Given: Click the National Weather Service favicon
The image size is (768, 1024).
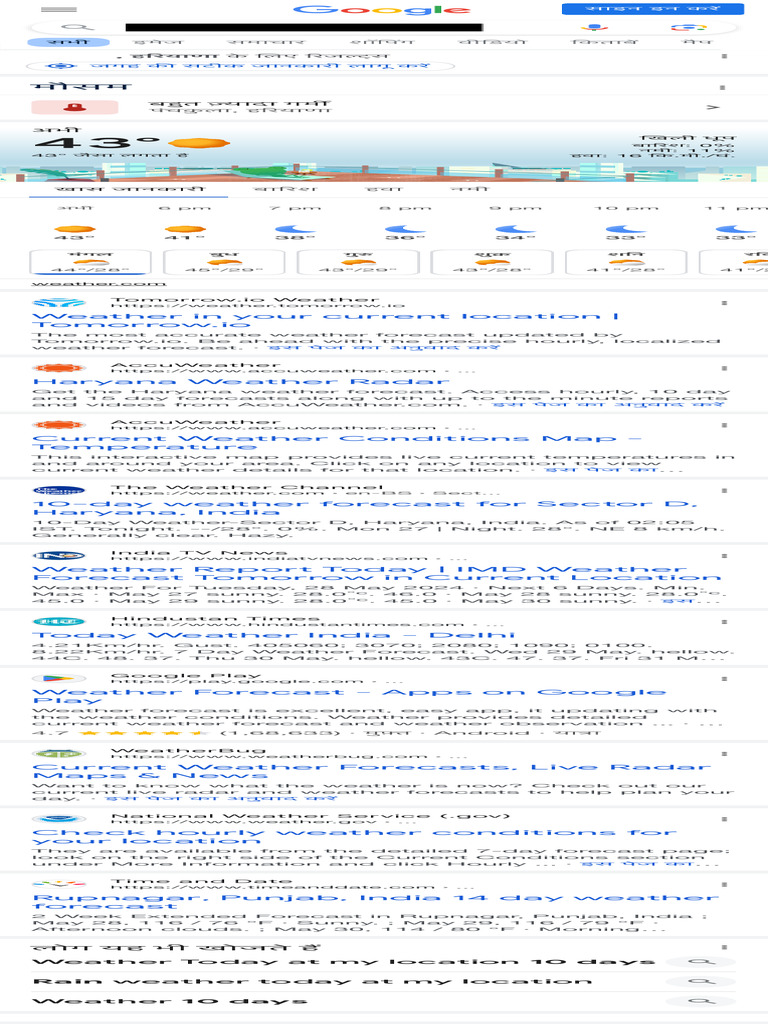Looking at the screenshot, I should (x=59, y=819).
